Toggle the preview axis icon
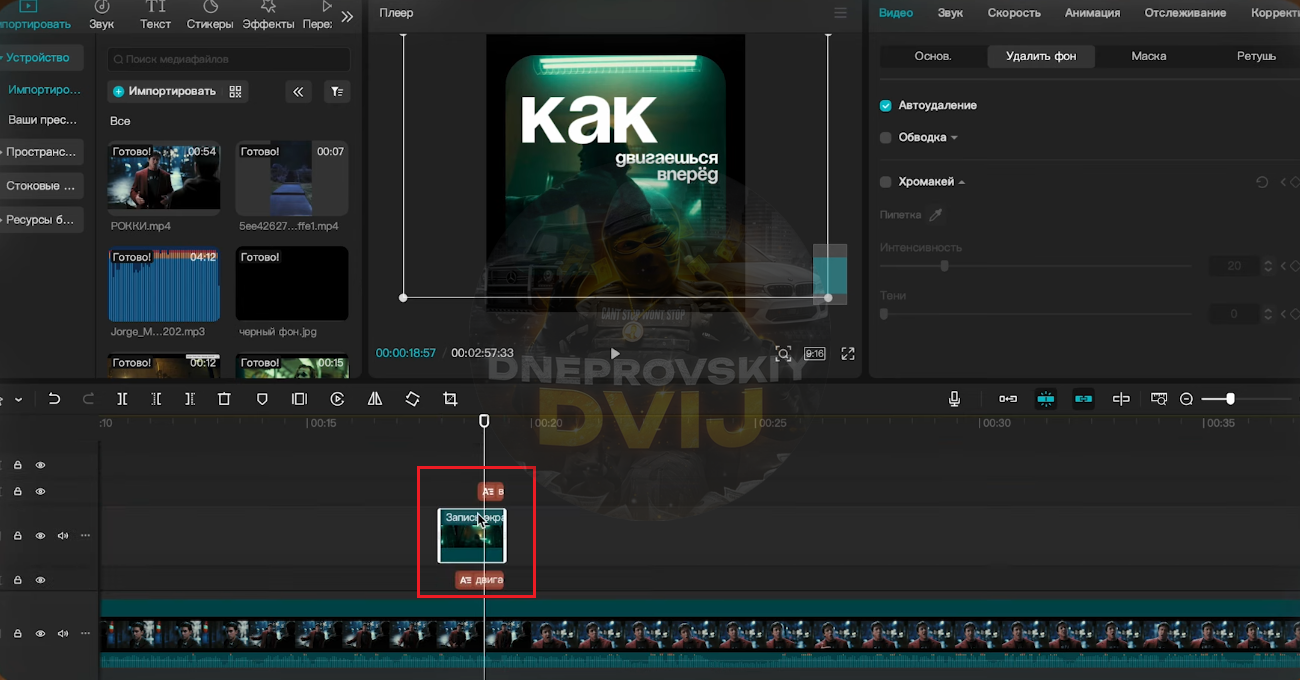This screenshot has height=680, width=1300. [x=1121, y=399]
